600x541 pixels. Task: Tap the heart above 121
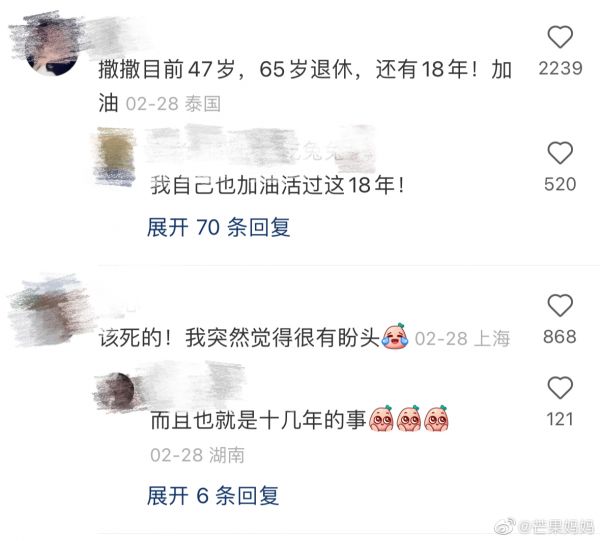coord(560,388)
